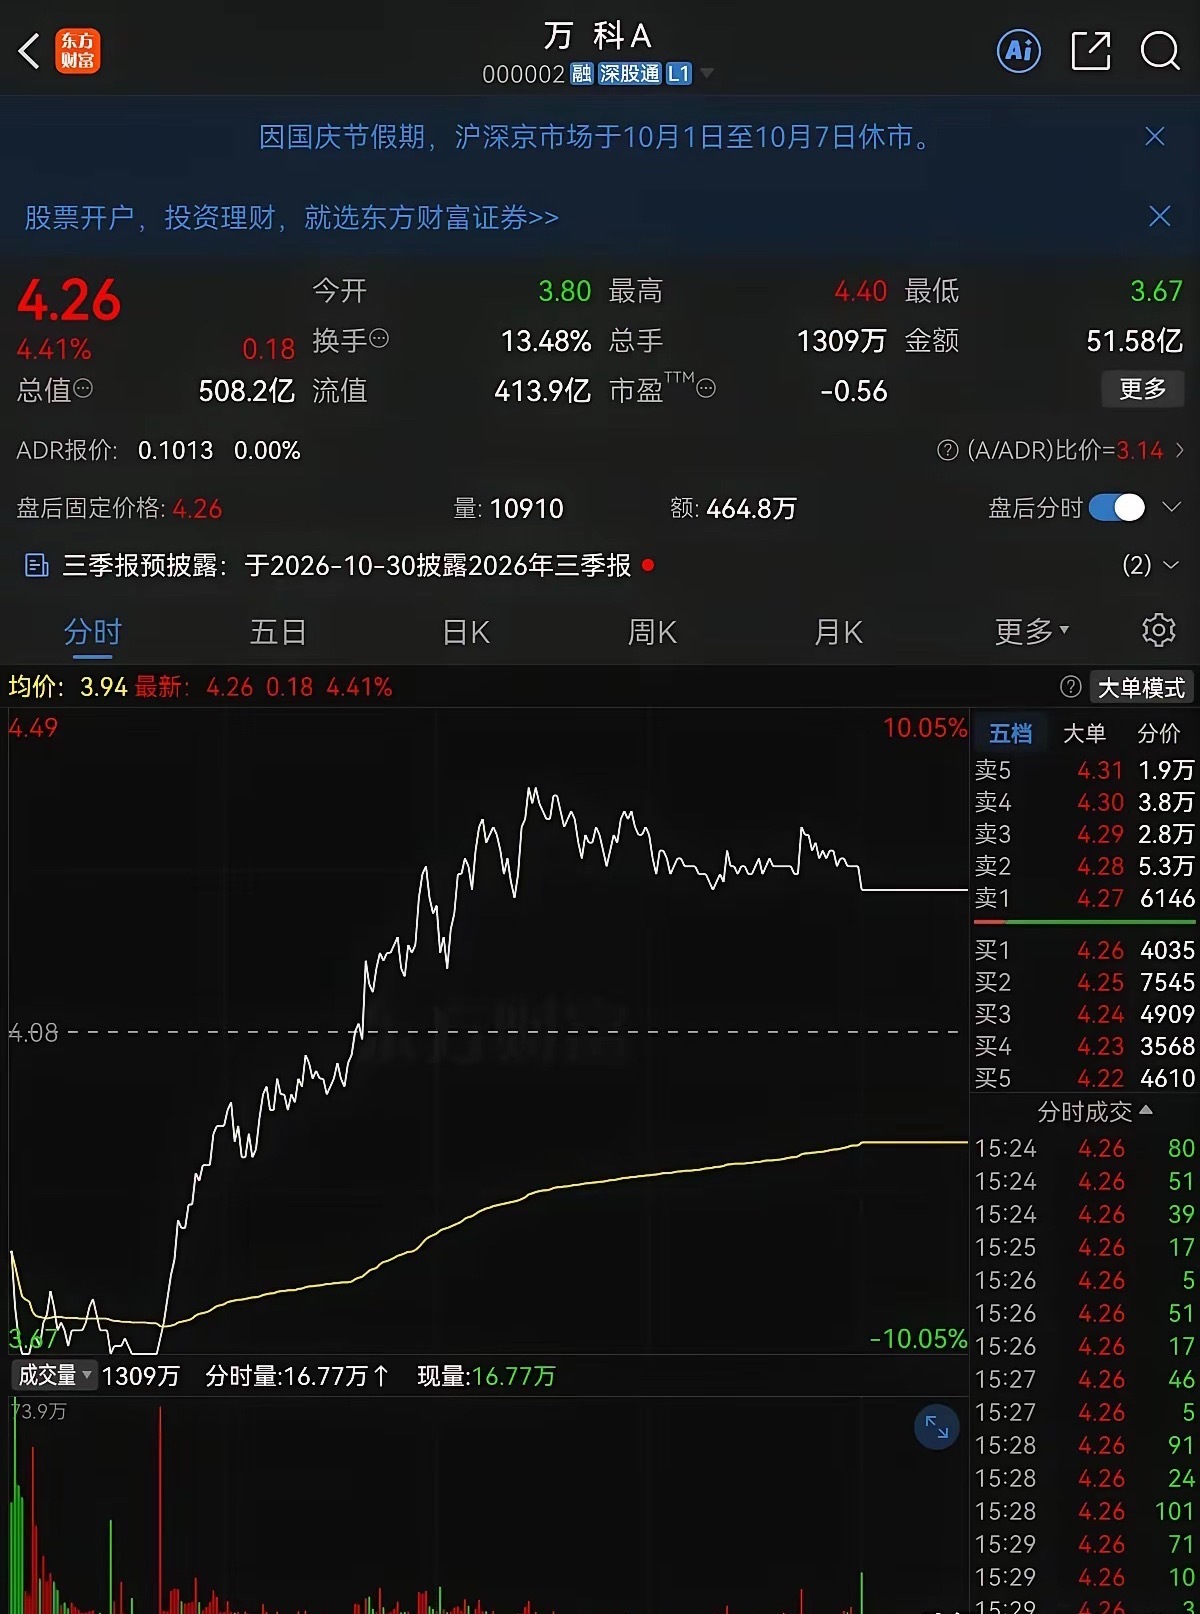Screen dimensions: 1200x1614
Task: Click the current price 4.26 headline
Action: click(x=69, y=299)
